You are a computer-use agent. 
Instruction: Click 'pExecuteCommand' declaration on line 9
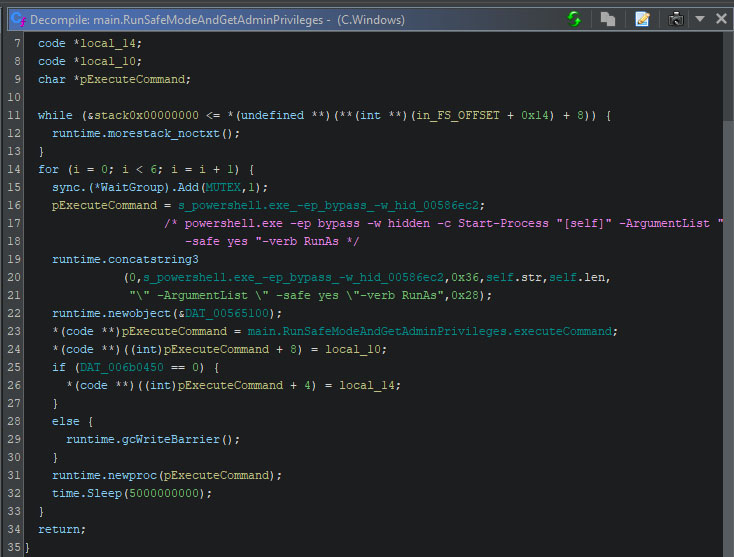pos(132,80)
